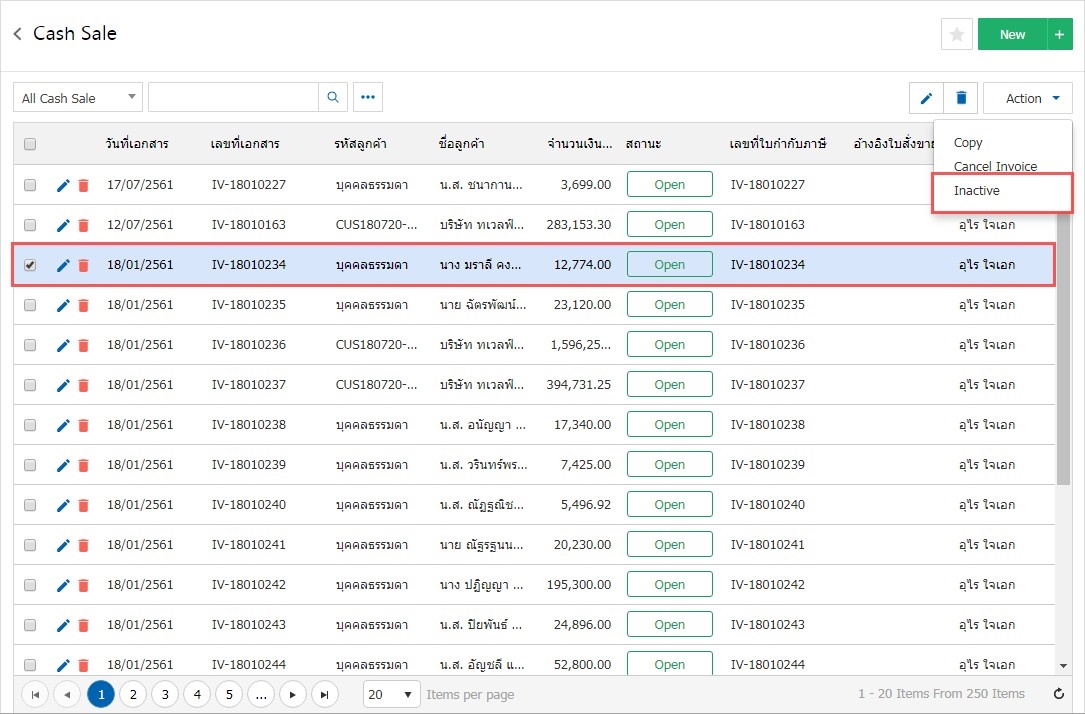Click Open status of IV-18010240

[670, 504]
